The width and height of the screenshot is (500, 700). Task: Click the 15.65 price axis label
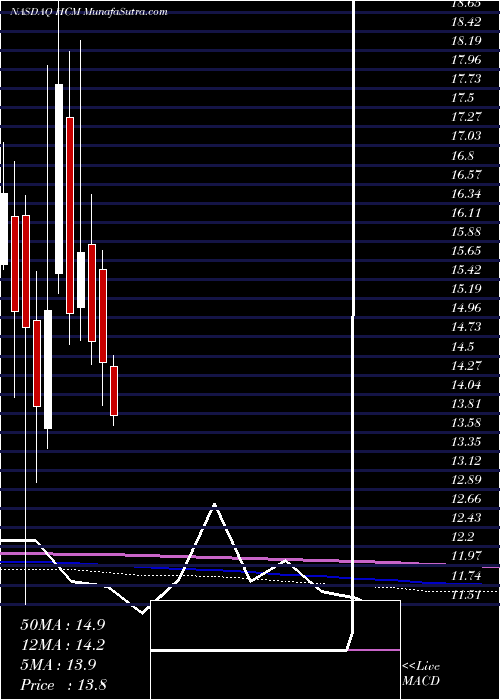[466, 250]
